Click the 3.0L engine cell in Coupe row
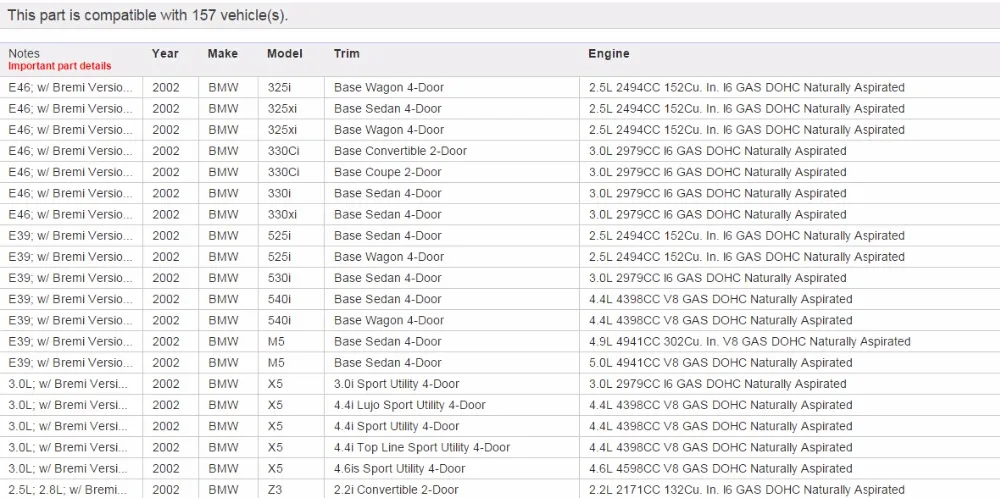 tap(717, 172)
